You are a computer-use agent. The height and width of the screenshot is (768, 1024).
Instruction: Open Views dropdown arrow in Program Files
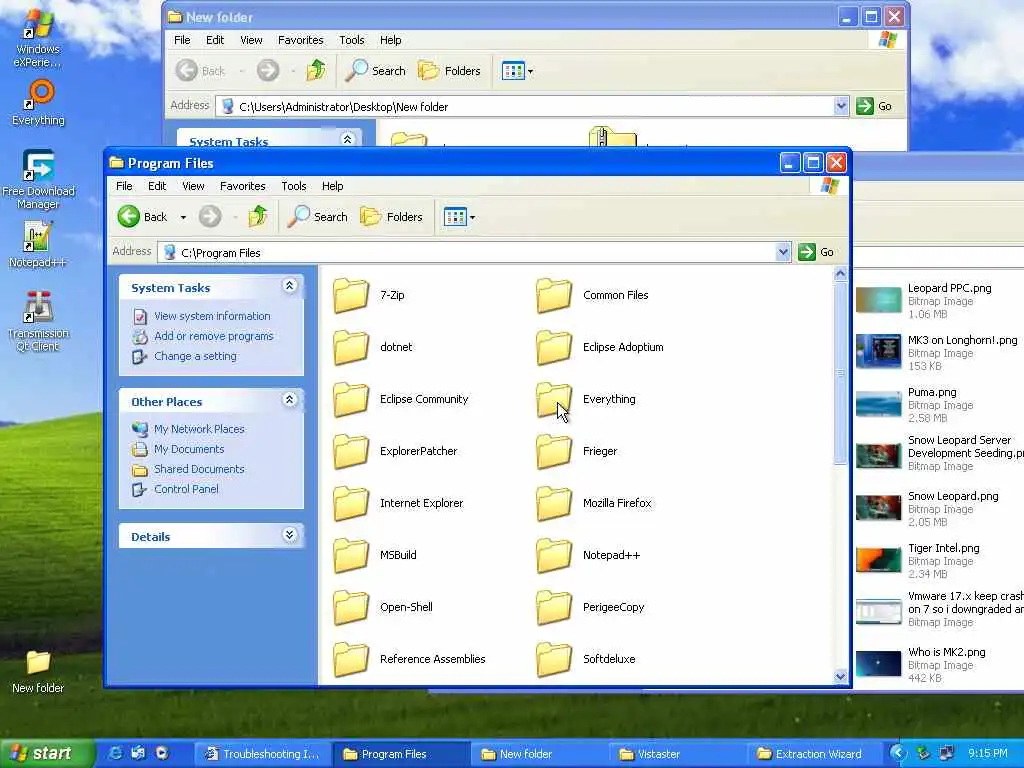coord(473,217)
